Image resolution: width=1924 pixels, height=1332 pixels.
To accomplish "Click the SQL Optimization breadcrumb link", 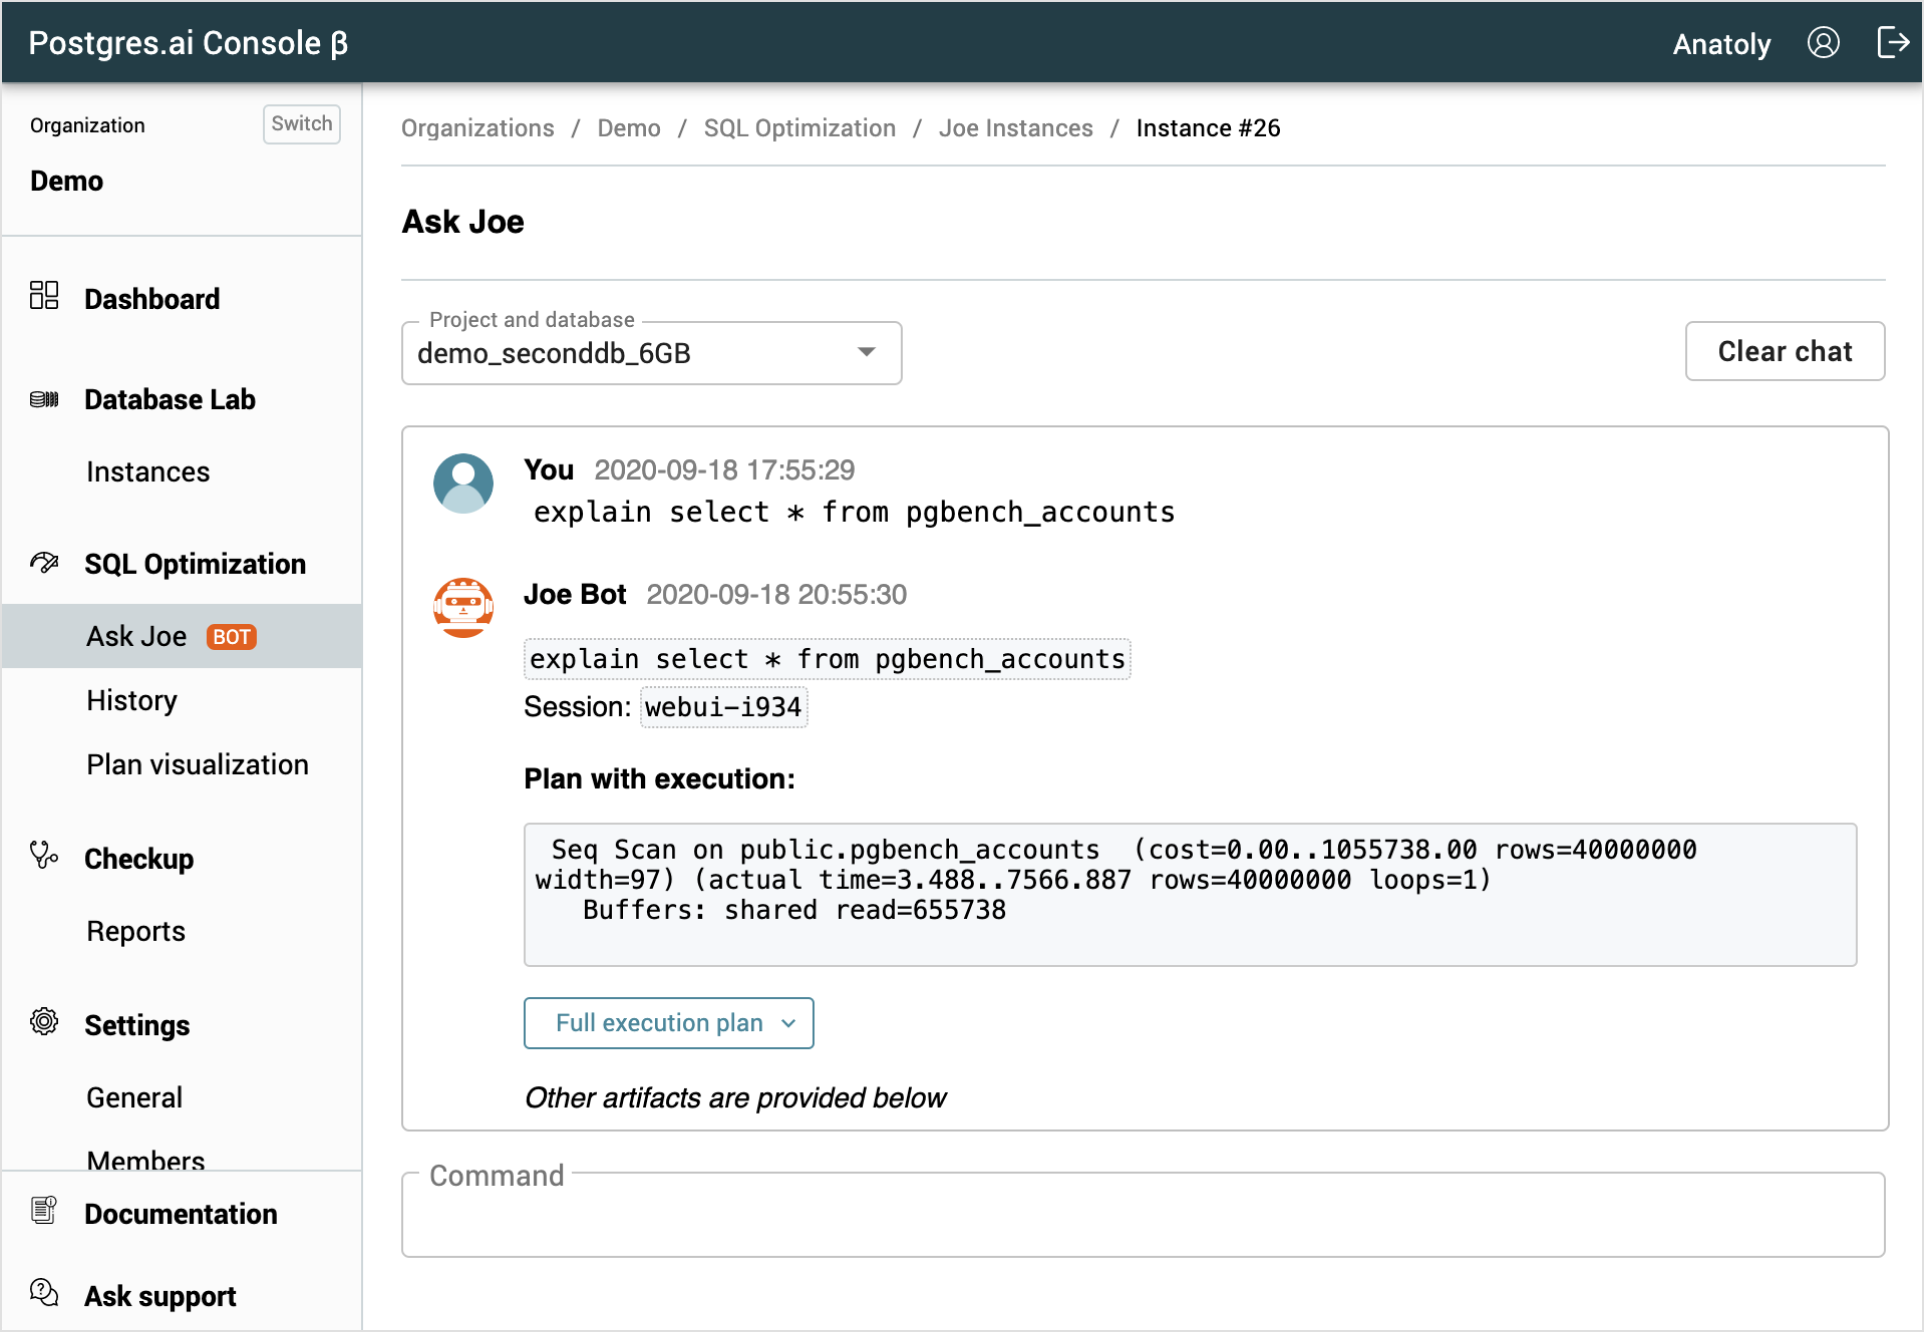I will 799,128.
